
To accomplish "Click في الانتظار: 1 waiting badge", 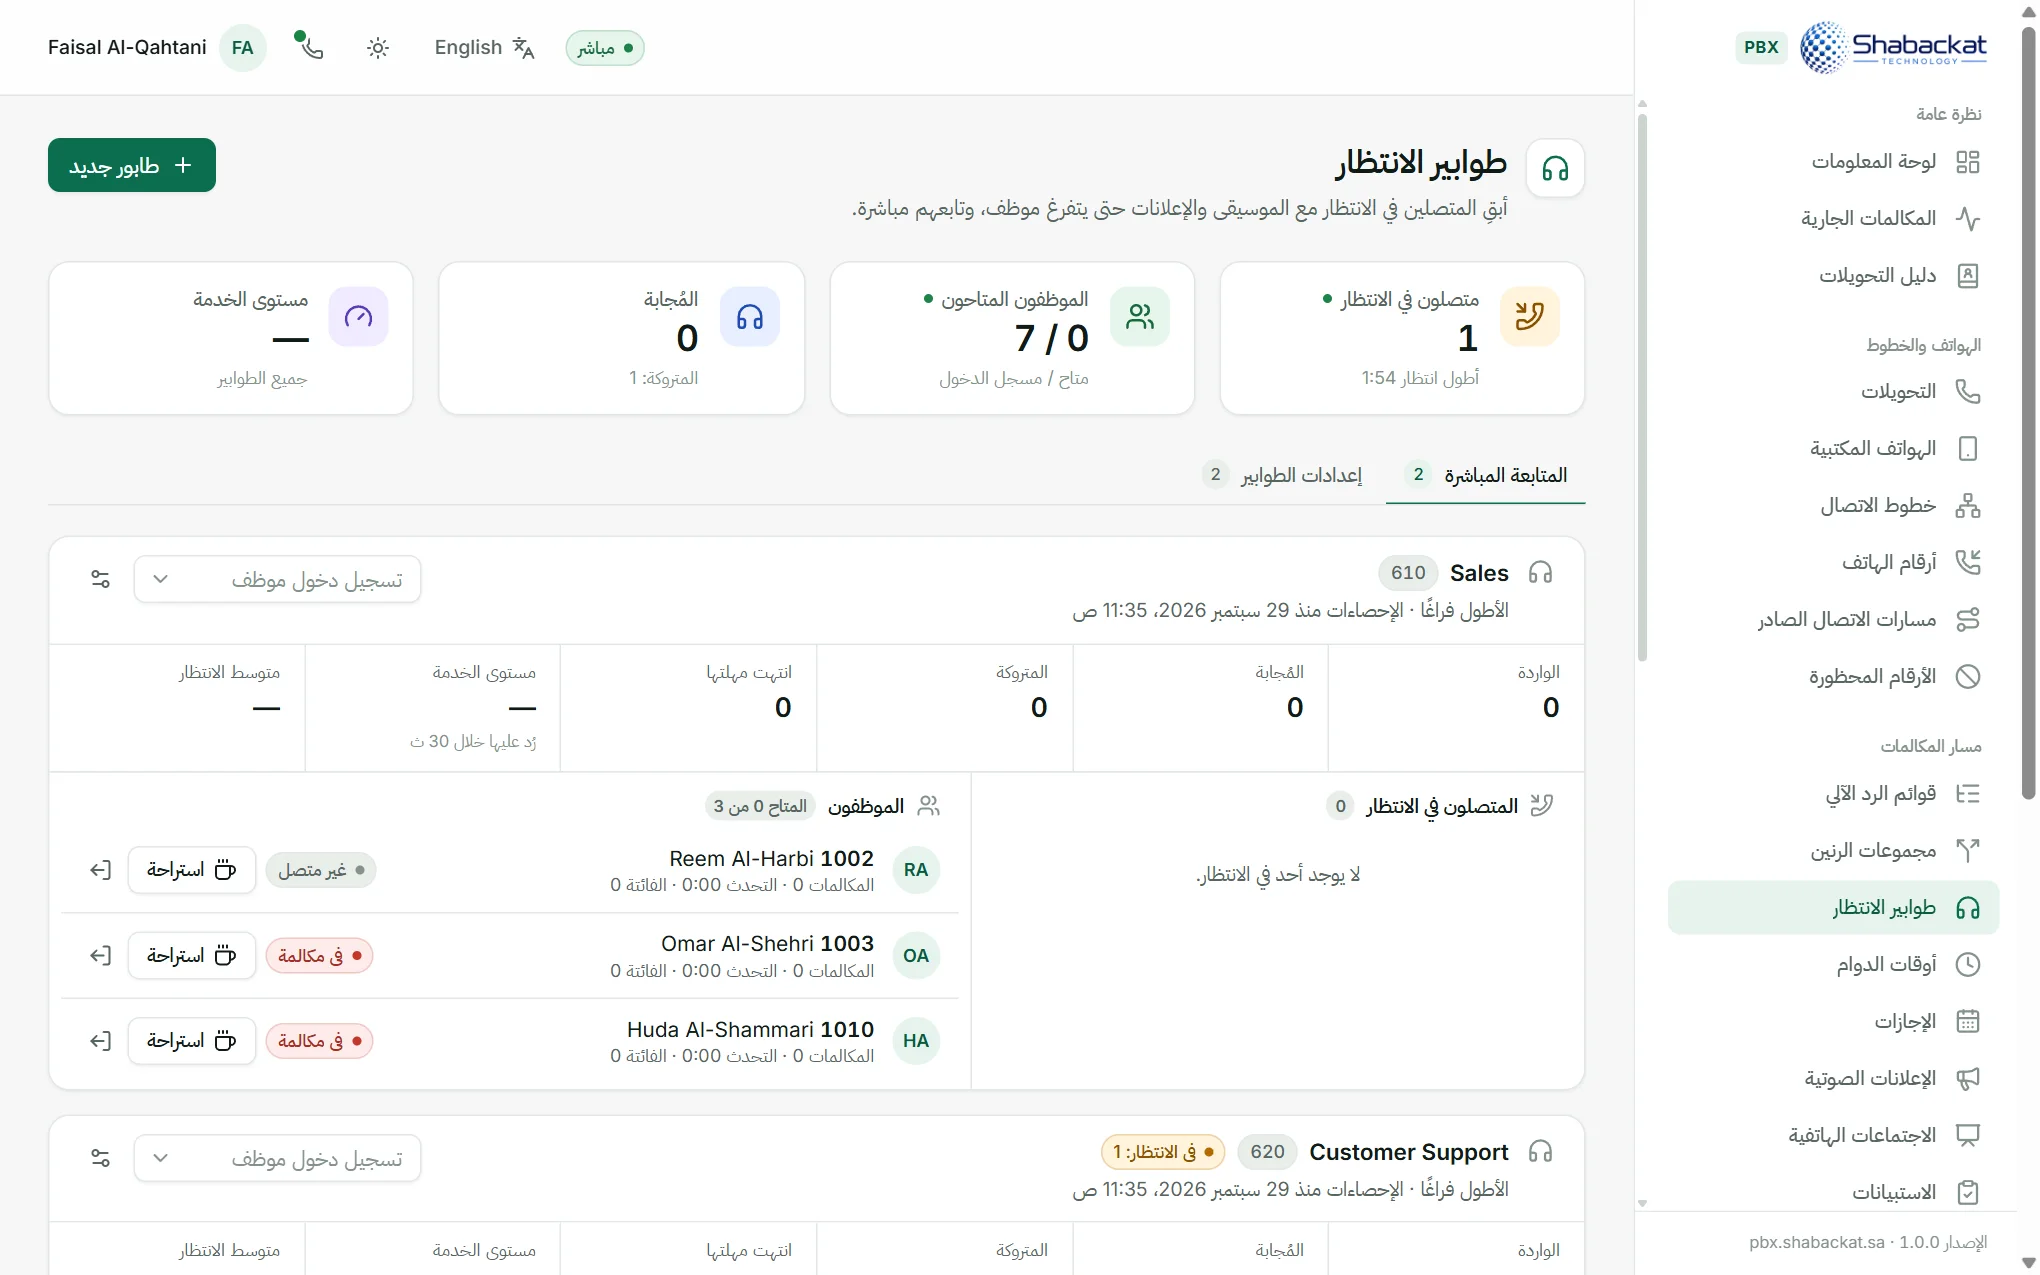I will click(x=1163, y=1152).
